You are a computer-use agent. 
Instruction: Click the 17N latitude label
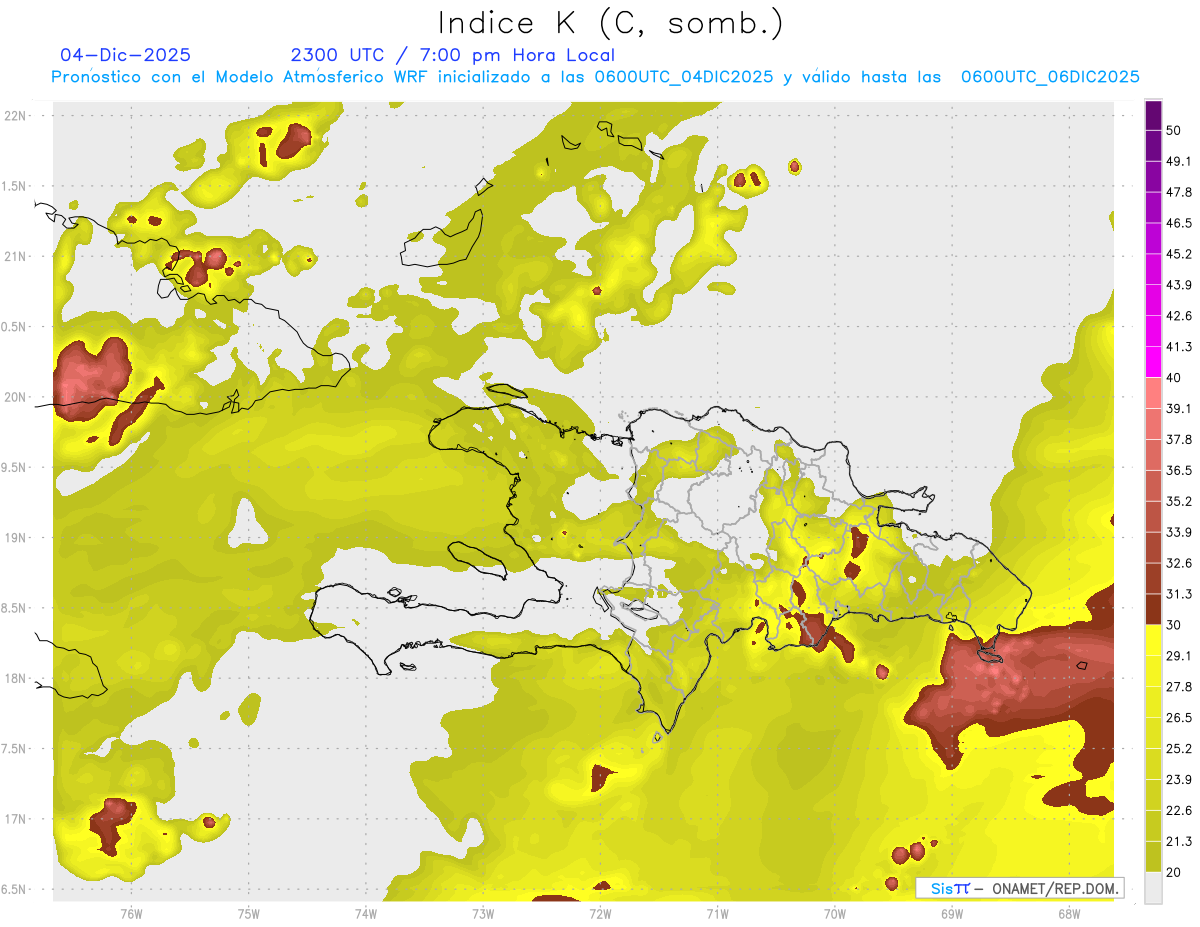click(16, 819)
